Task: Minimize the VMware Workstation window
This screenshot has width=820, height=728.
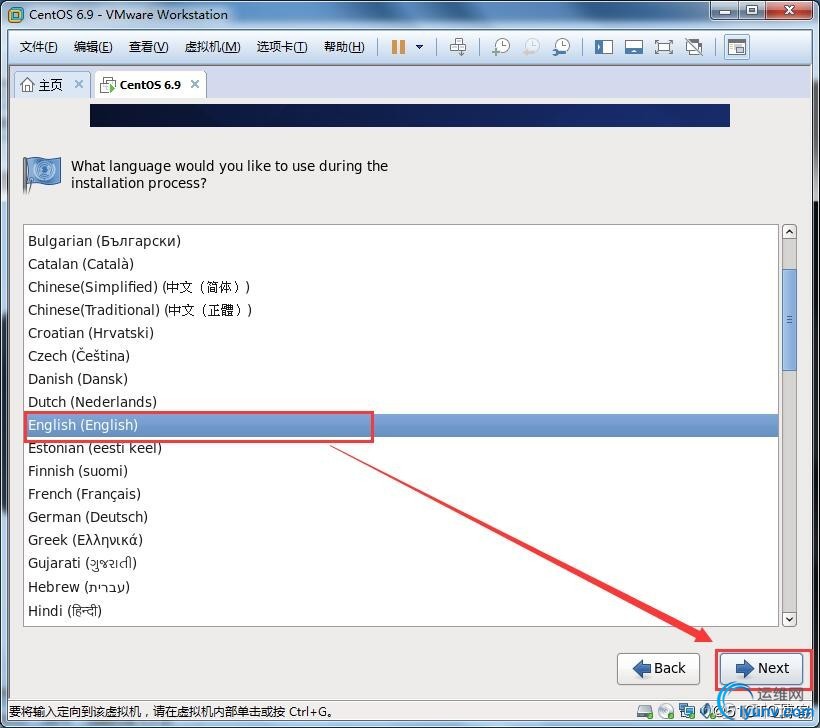Action: [x=725, y=10]
